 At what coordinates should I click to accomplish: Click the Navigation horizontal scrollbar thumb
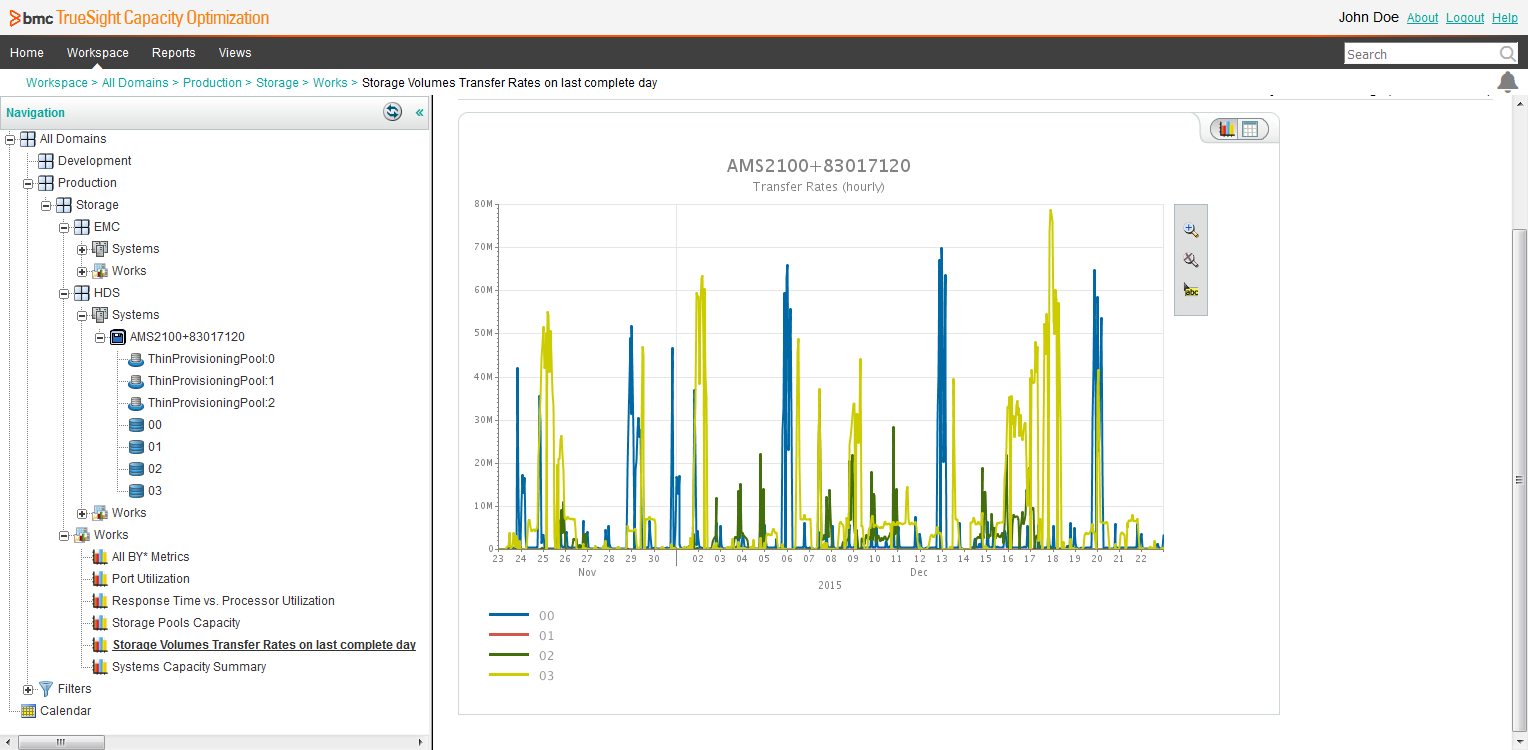[61, 742]
